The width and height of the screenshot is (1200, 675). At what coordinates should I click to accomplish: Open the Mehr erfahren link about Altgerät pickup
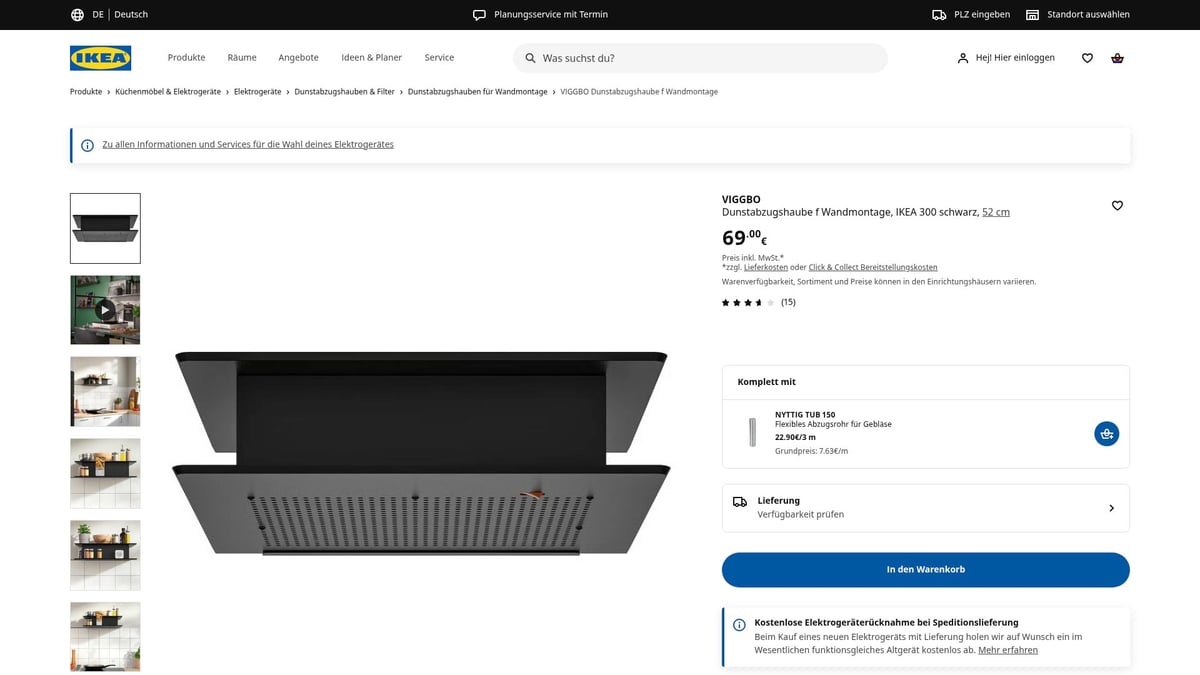tap(1007, 649)
